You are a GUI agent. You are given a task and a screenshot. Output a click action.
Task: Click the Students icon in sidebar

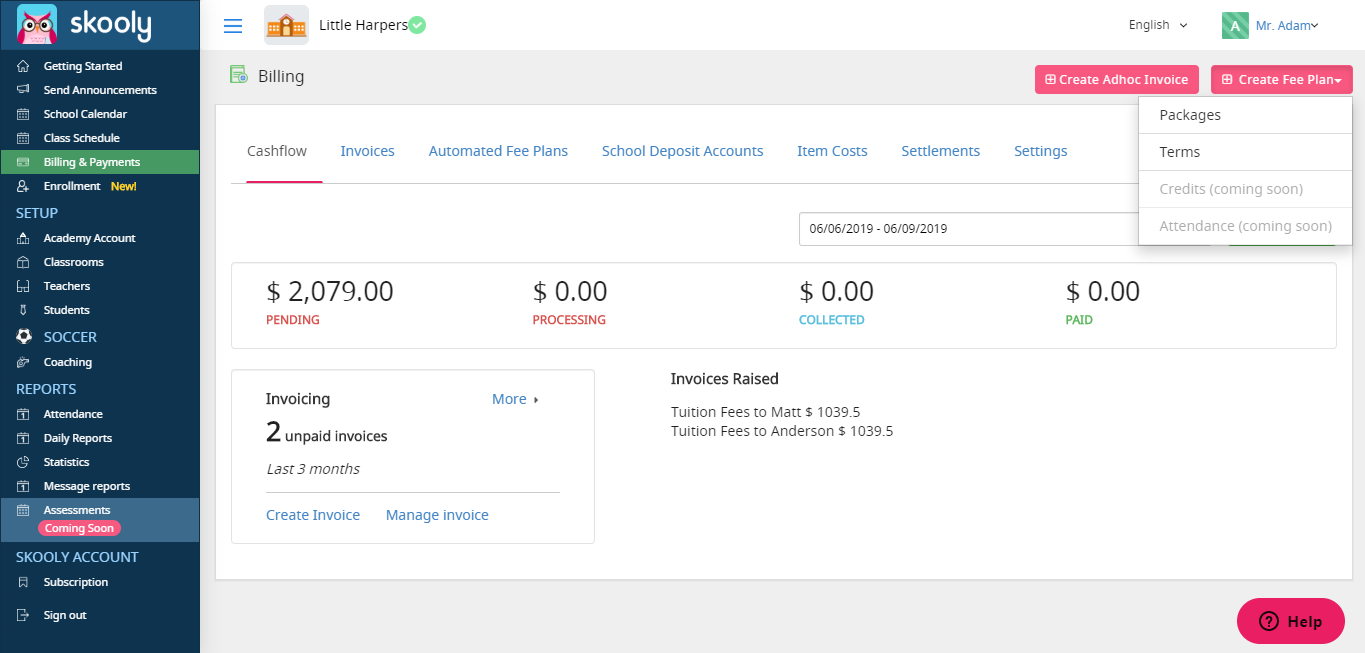tap(23, 310)
